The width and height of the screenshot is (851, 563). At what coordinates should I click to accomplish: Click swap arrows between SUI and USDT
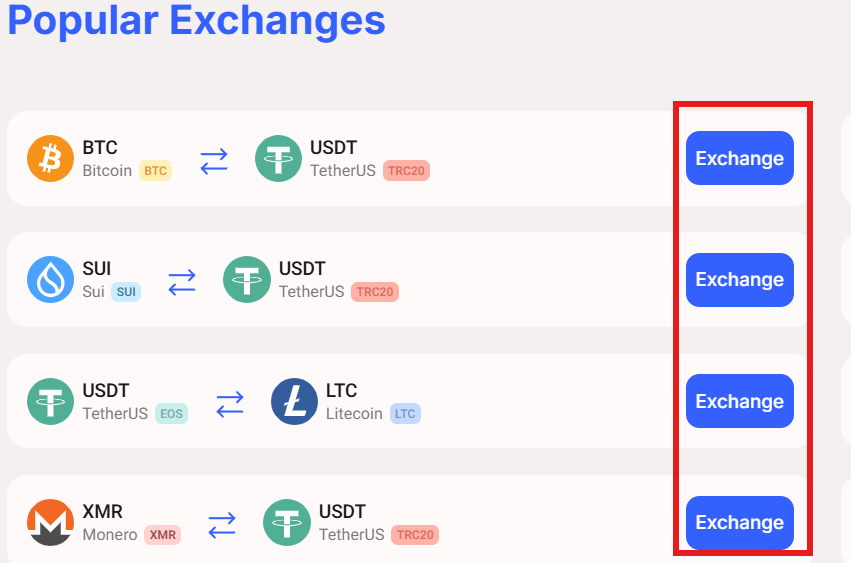[182, 282]
